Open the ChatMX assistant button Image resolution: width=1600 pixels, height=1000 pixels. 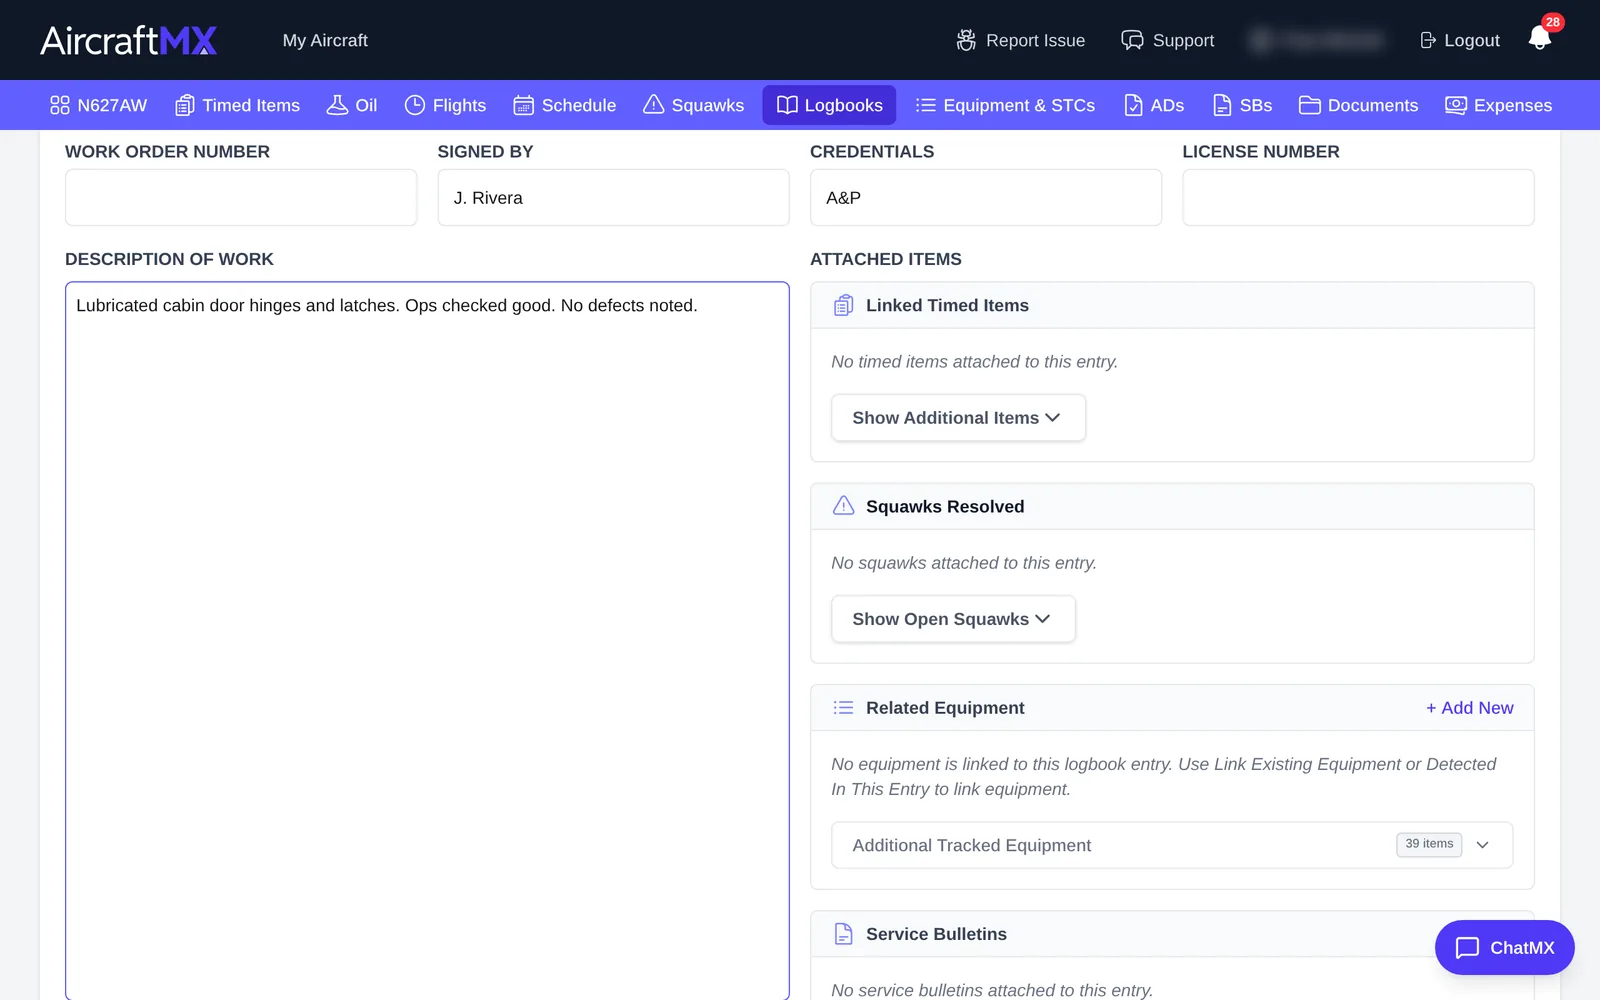click(x=1504, y=947)
